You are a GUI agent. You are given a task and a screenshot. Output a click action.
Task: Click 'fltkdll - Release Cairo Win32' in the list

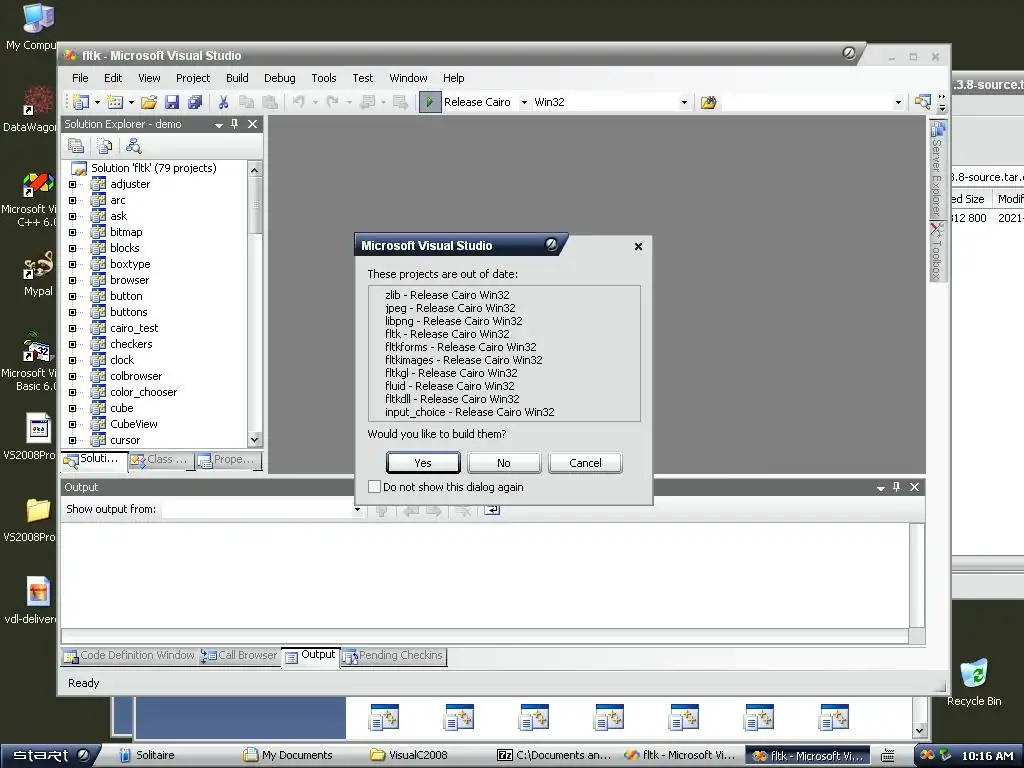(x=452, y=399)
